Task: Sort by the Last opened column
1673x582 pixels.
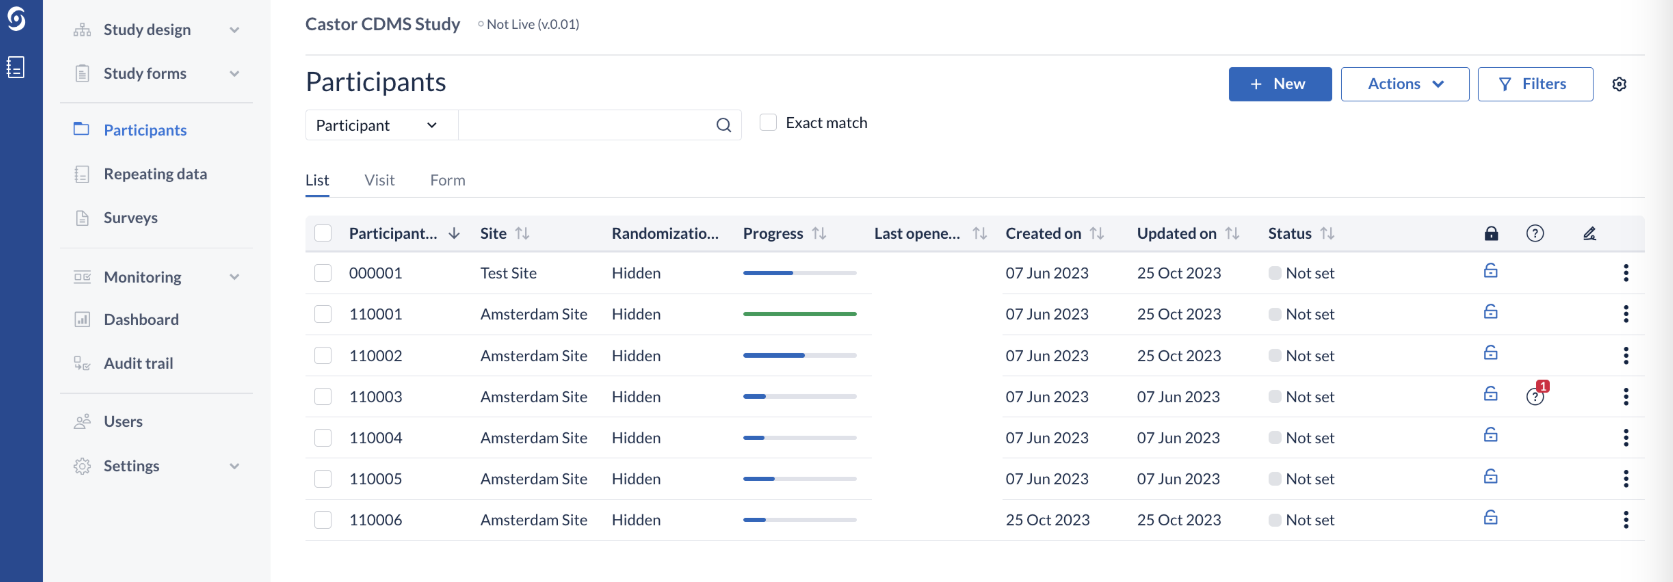Action: [x=980, y=233]
